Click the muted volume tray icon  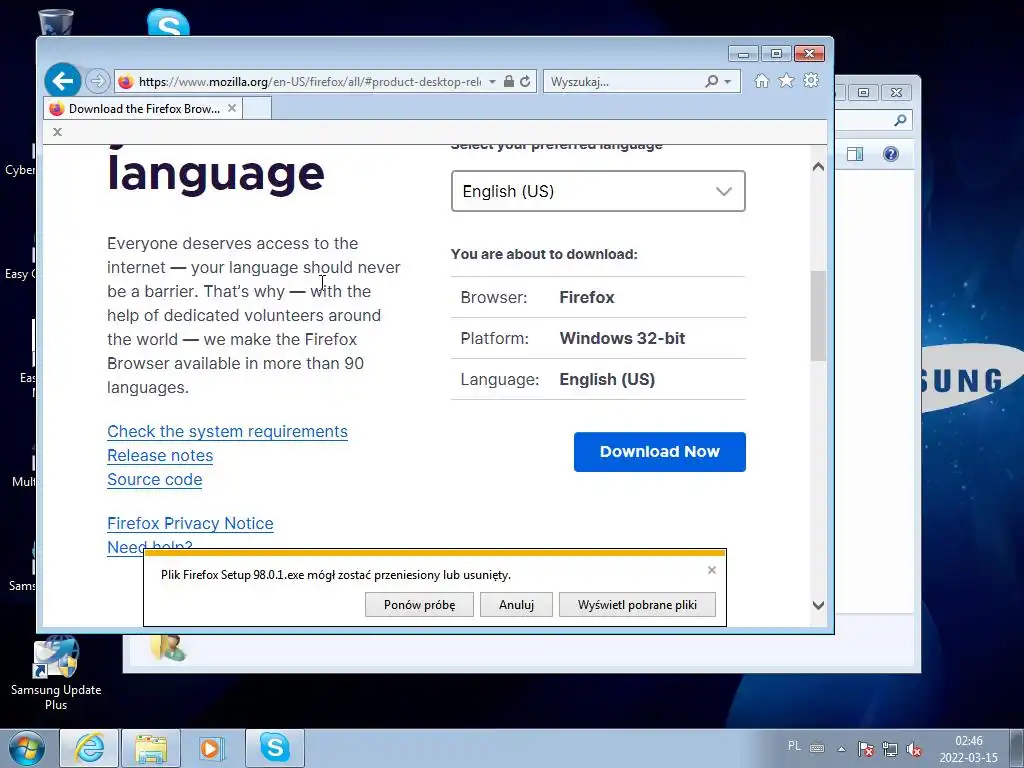coord(914,749)
